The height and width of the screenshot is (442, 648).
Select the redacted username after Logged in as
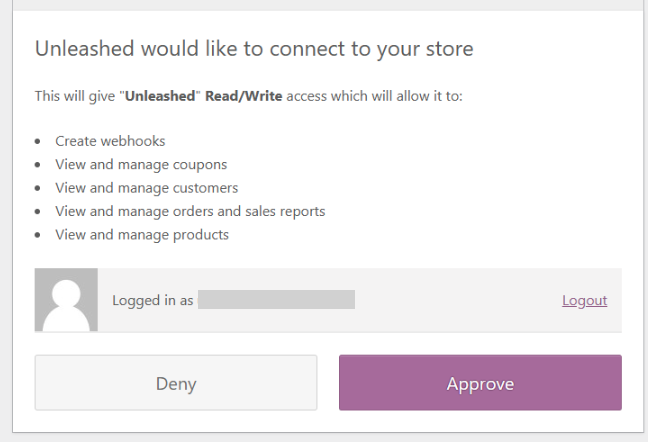tap(276, 299)
